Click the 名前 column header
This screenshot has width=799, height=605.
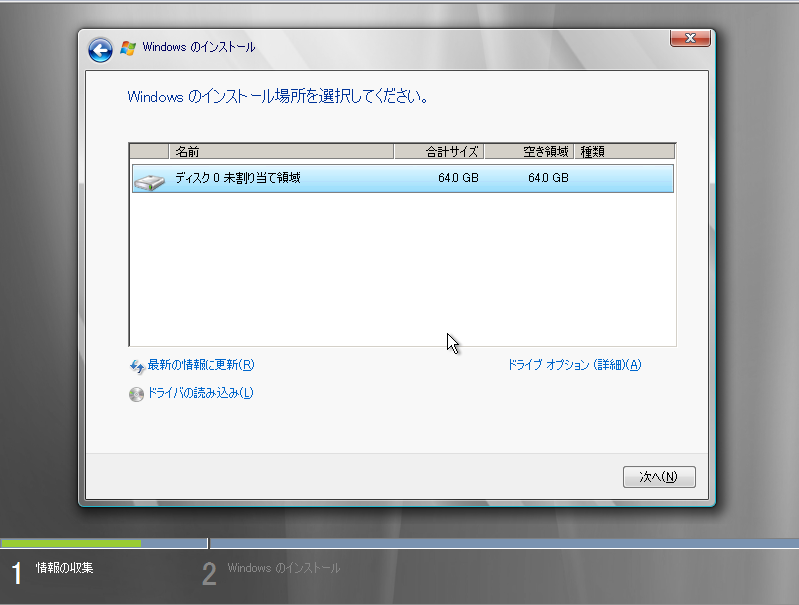281,151
